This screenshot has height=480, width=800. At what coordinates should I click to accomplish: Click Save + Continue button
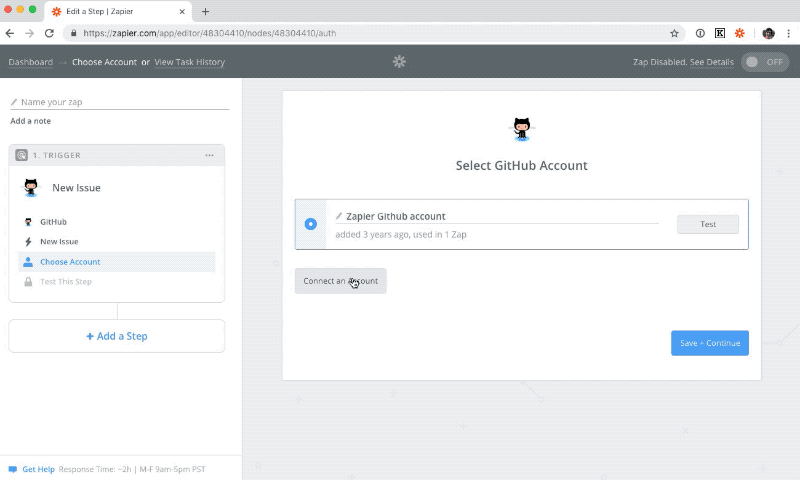point(710,343)
